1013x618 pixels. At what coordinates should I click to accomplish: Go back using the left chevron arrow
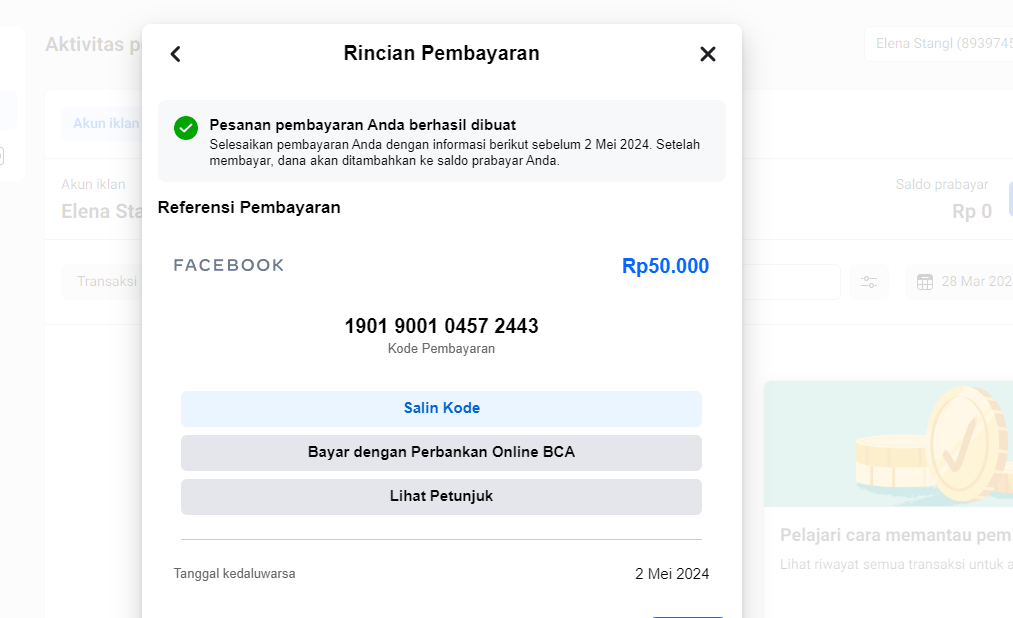coord(176,54)
